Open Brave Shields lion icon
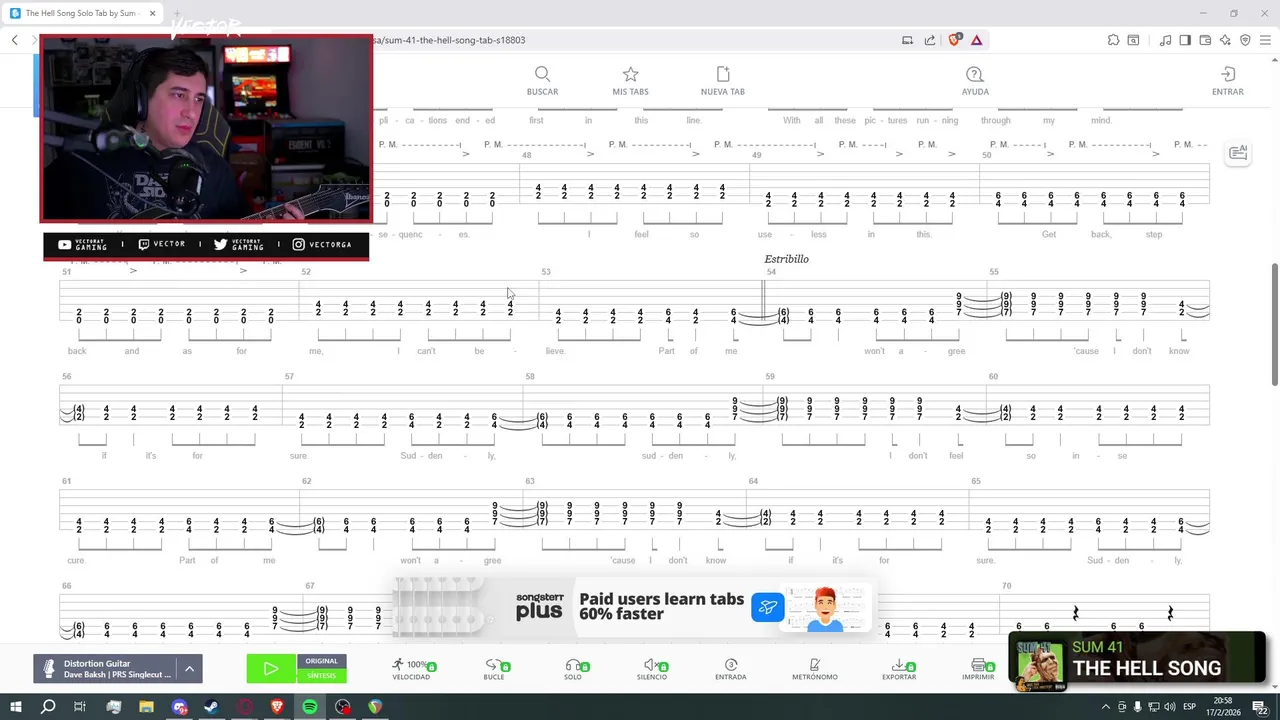This screenshot has width=1280, height=720. point(954,40)
